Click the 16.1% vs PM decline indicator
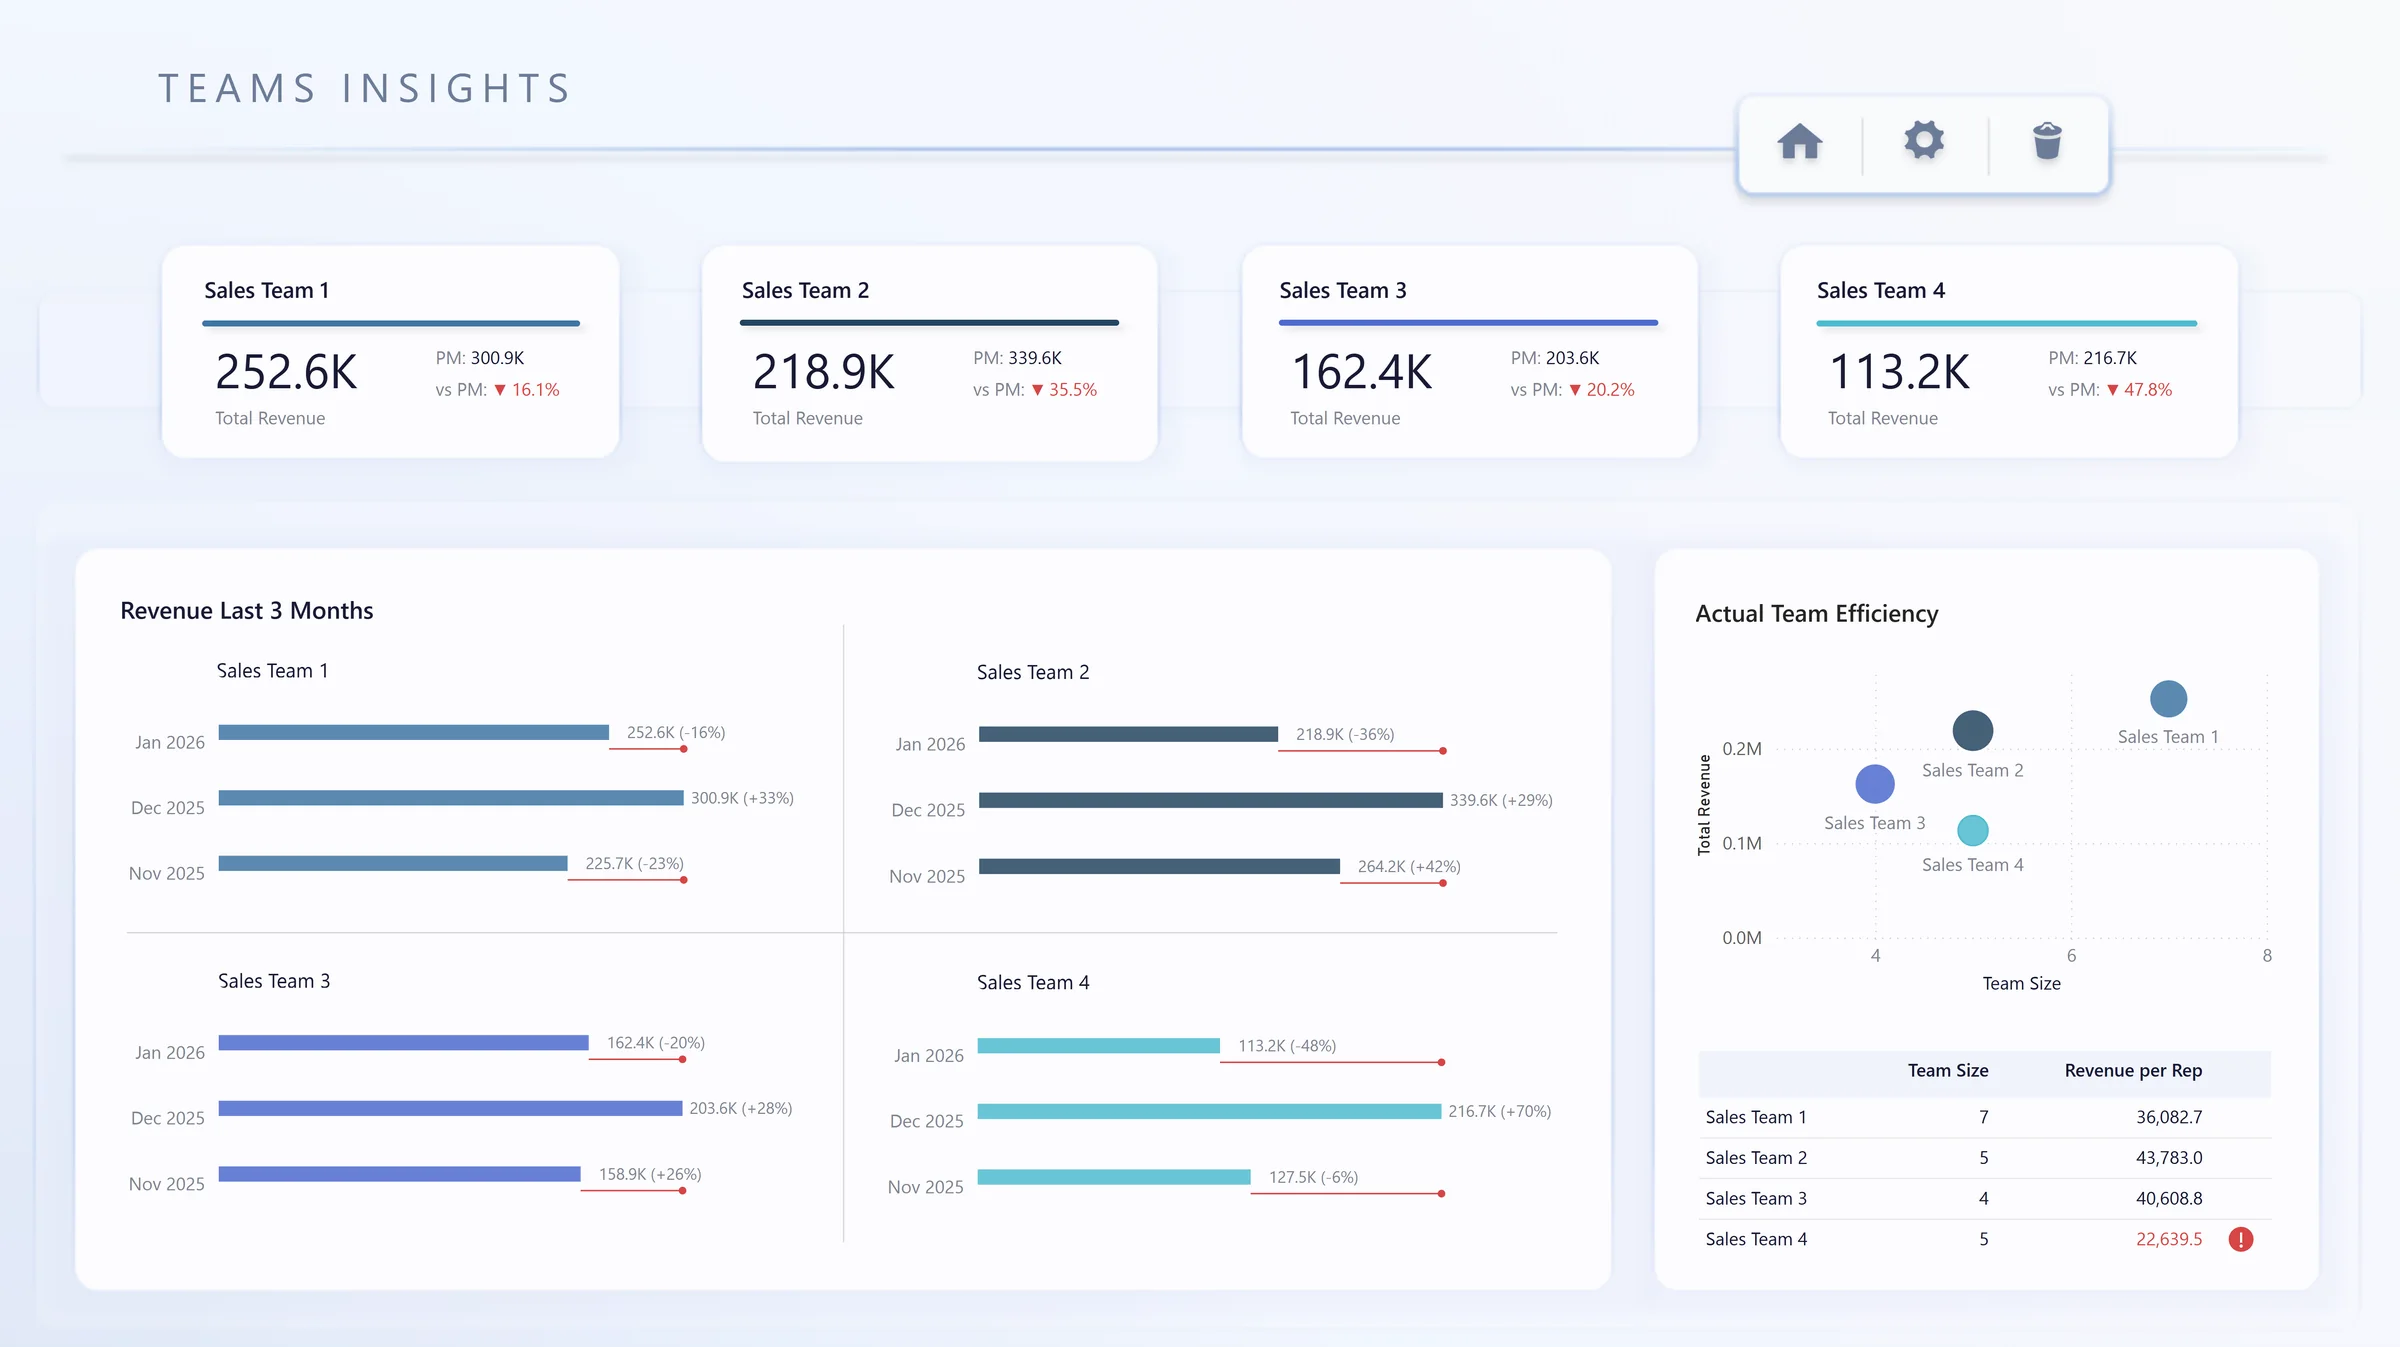The width and height of the screenshot is (2400, 1347). 527,390
